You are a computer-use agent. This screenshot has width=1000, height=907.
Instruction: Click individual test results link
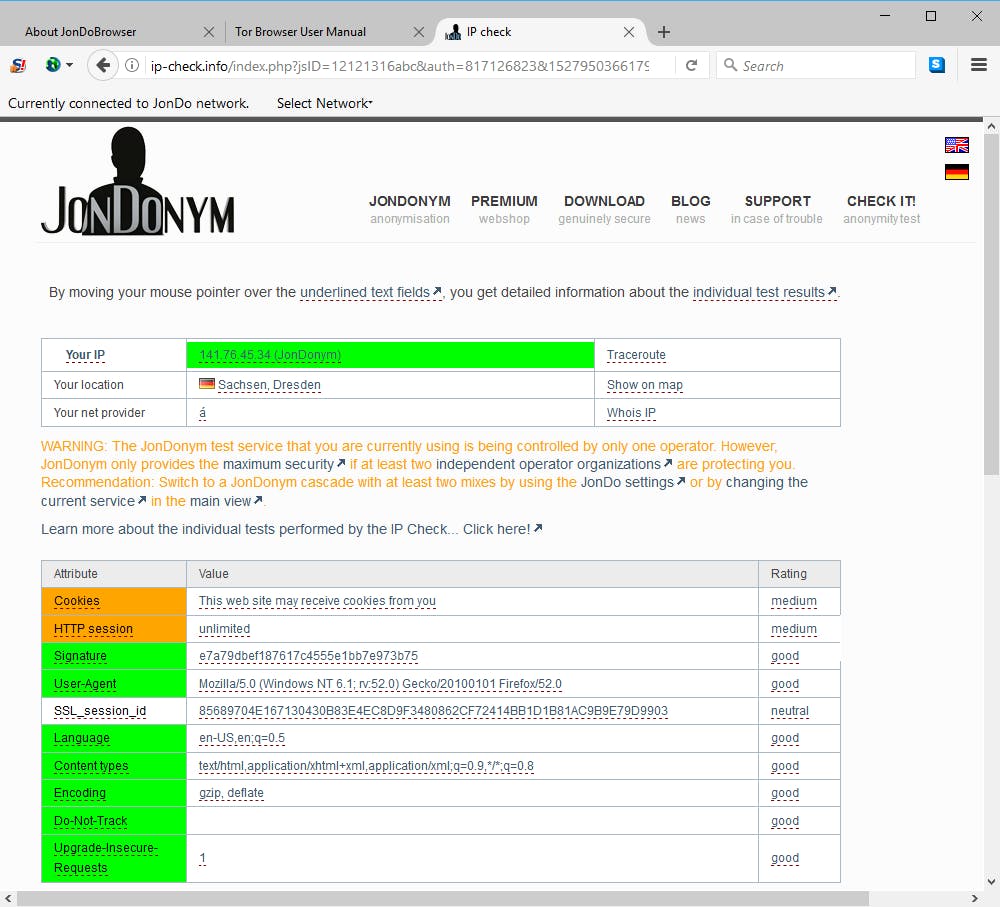(765, 292)
